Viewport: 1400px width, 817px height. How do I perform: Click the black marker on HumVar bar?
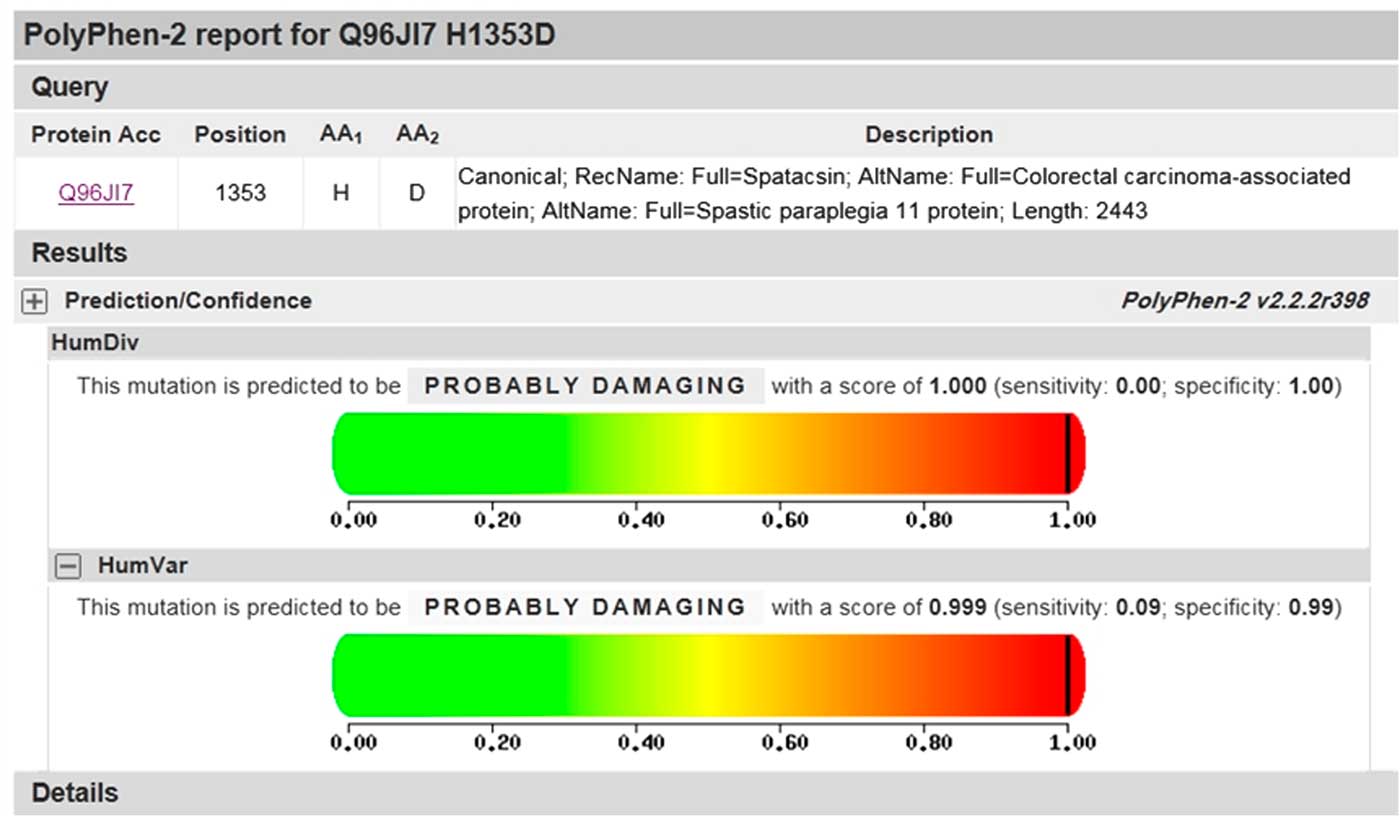[1068, 675]
